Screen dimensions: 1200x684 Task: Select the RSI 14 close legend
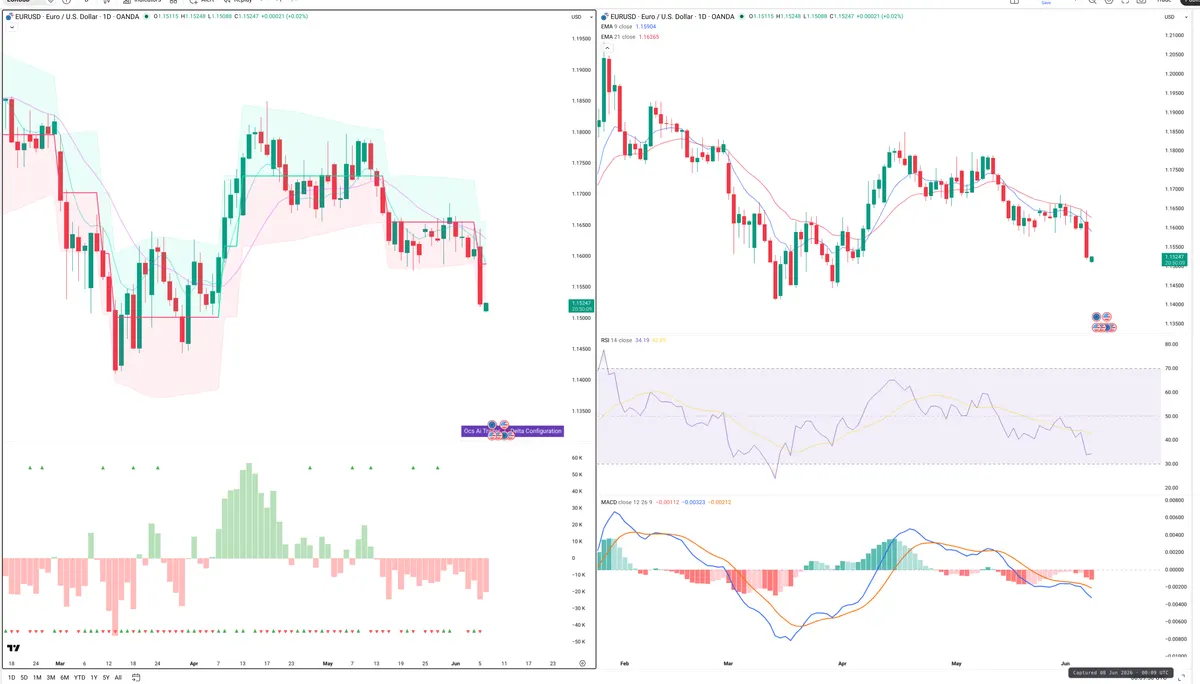(x=616, y=340)
